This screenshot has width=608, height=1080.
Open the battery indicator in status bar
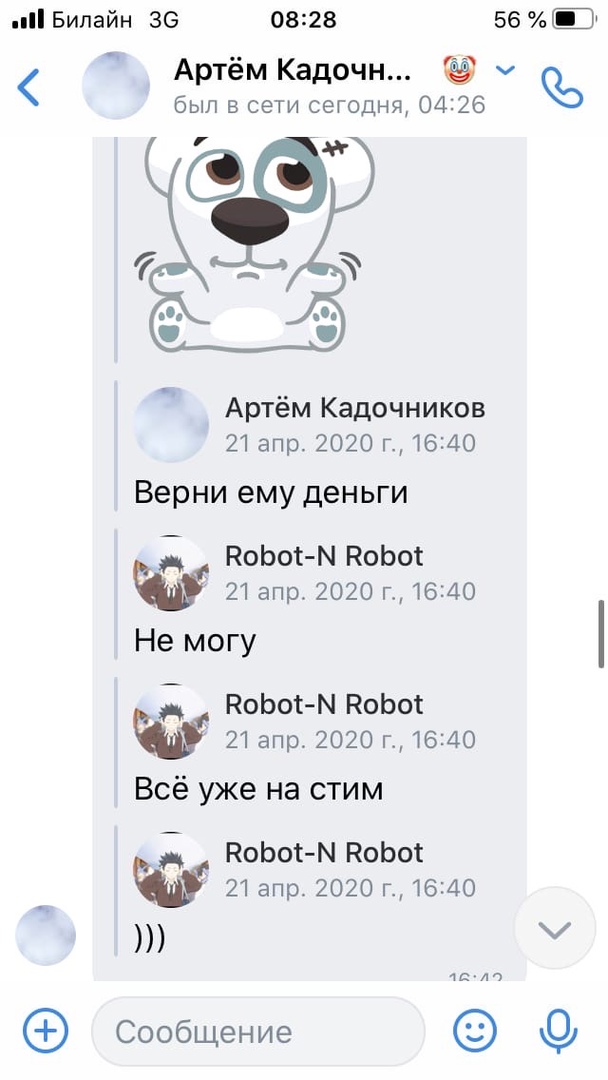(x=574, y=20)
